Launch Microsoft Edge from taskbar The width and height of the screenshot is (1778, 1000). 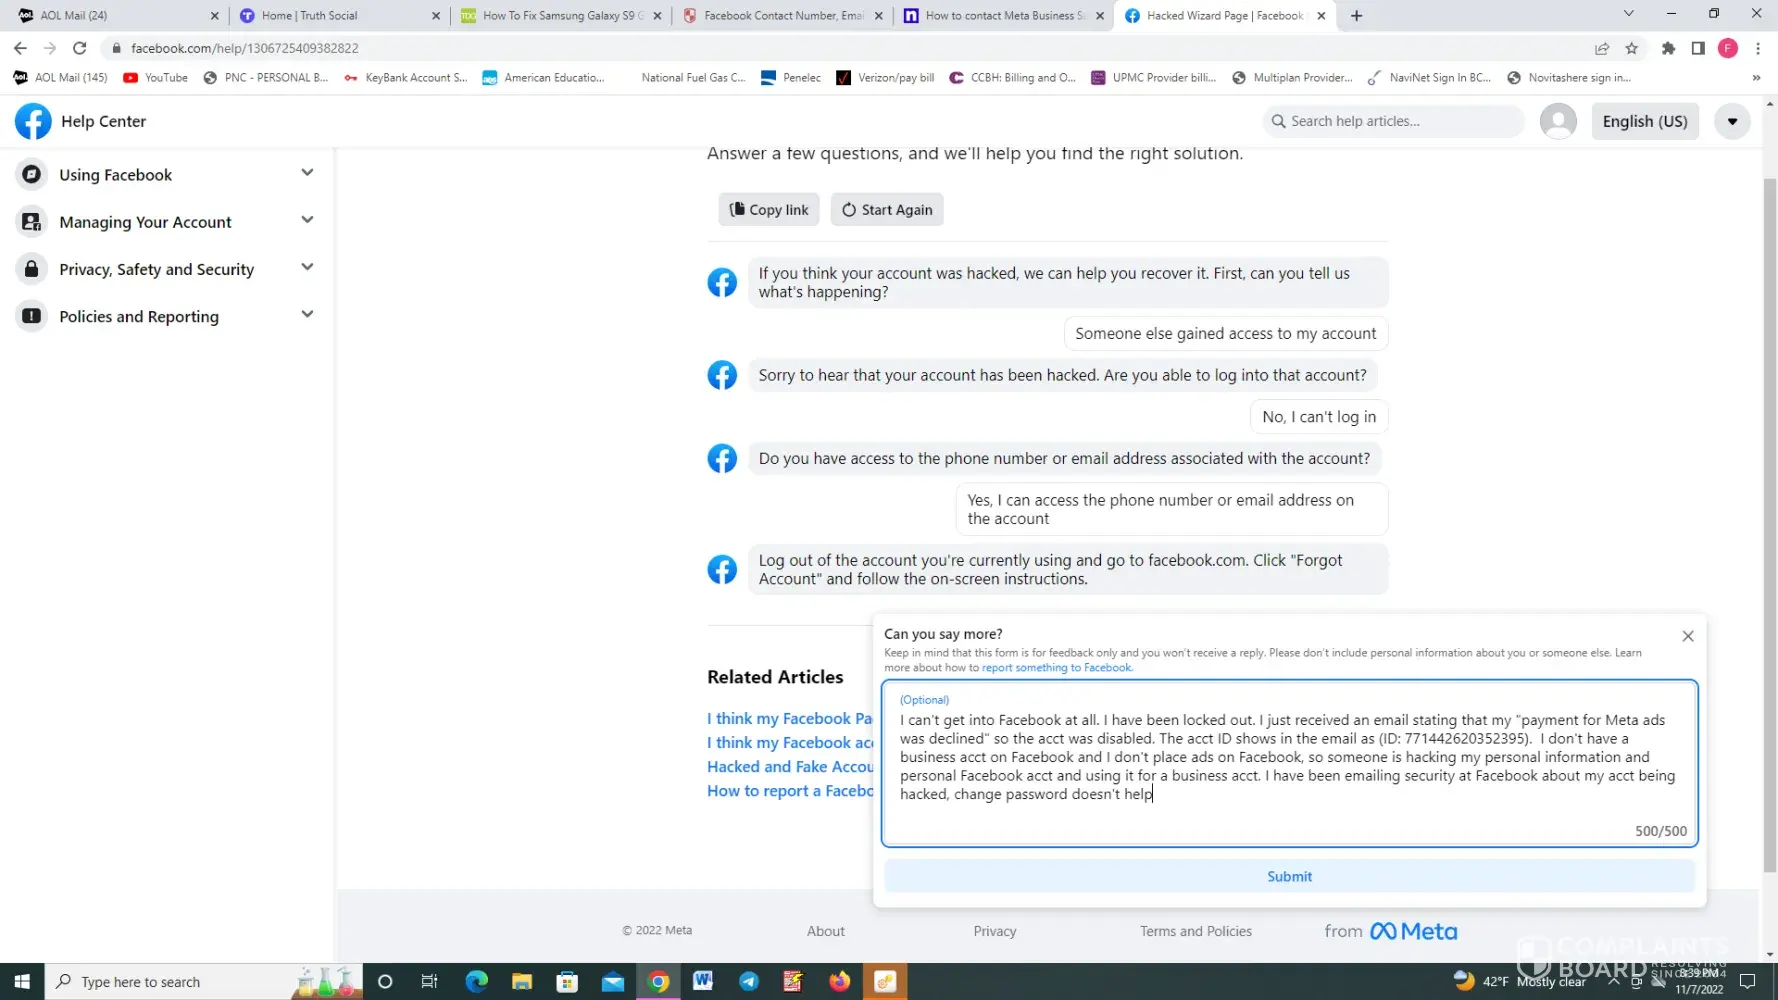[x=476, y=982]
